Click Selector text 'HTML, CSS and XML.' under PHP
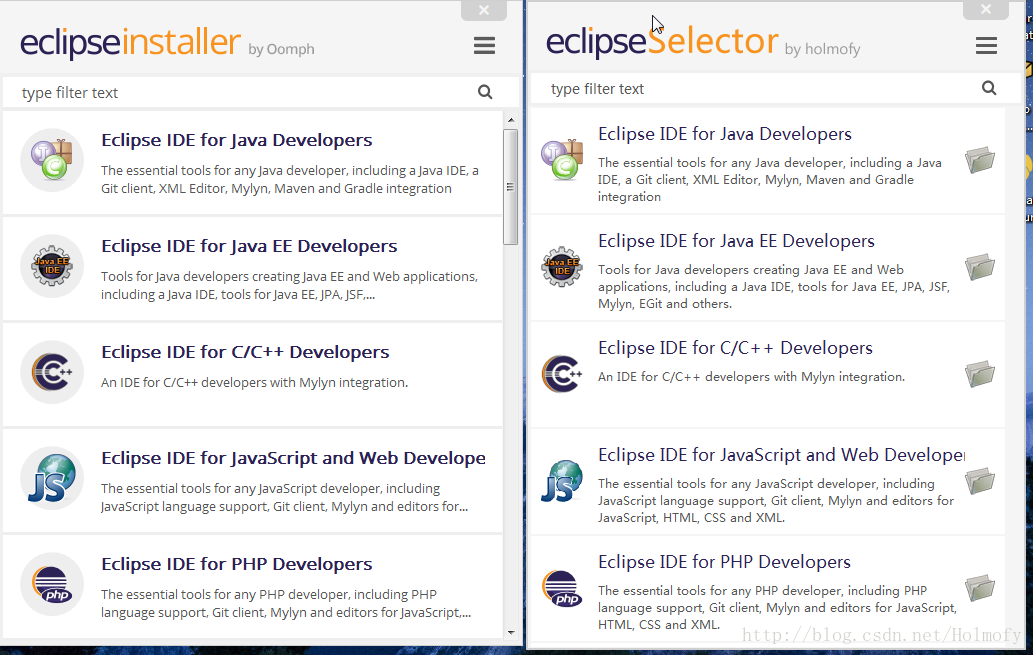 (x=658, y=625)
